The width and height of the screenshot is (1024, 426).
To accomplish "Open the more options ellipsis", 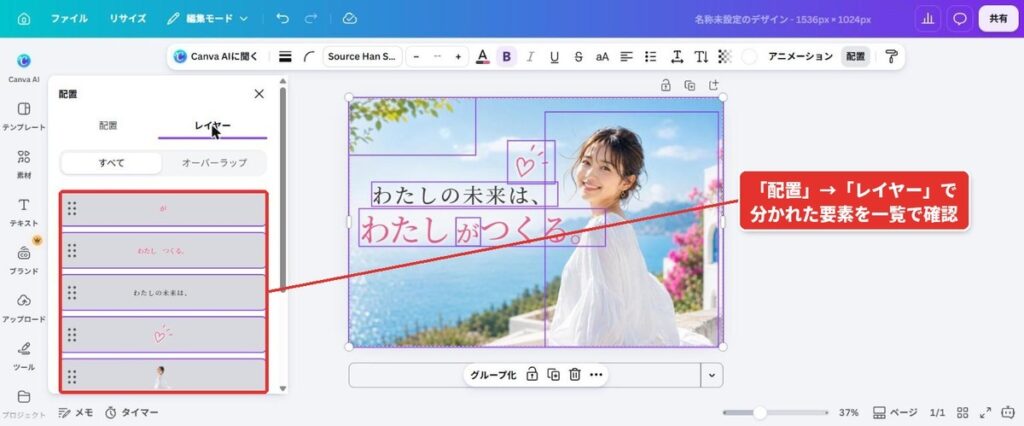I will pos(596,375).
